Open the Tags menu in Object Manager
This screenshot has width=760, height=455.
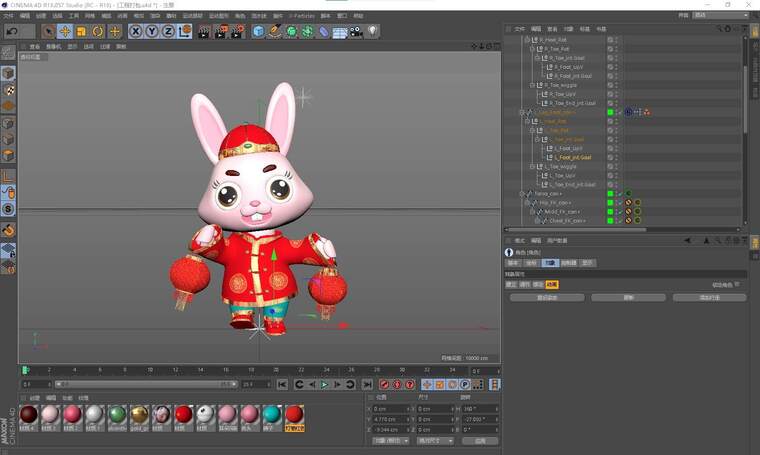585,29
